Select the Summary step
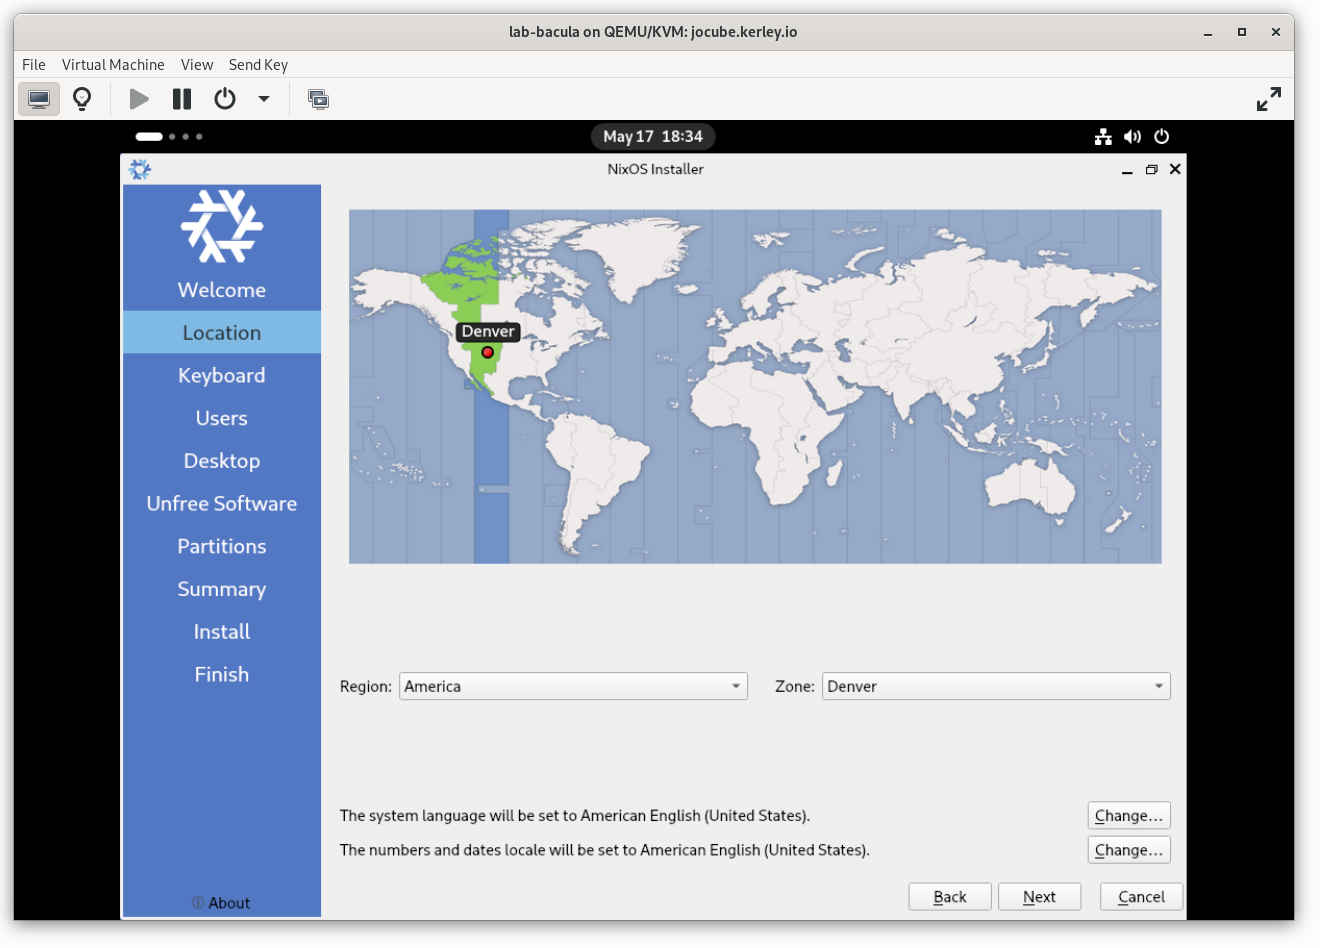The width and height of the screenshot is (1320, 948). point(222,589)
